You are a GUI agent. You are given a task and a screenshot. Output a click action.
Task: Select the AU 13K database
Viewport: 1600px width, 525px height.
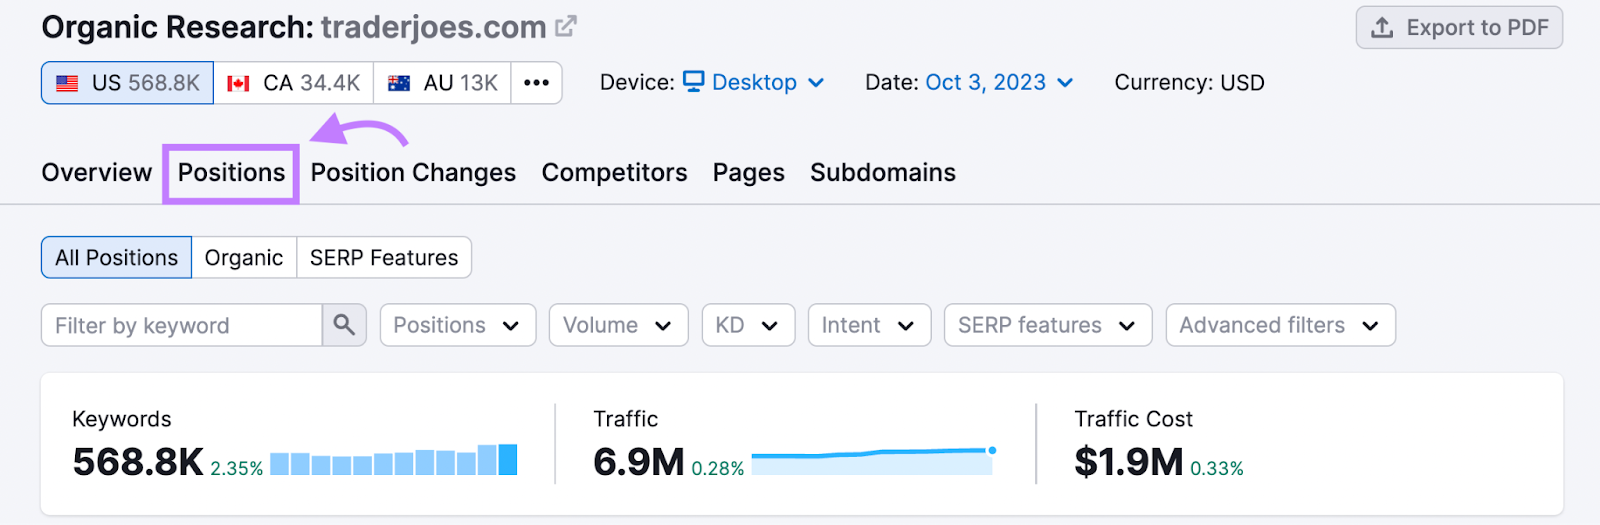tap(443, 83)
